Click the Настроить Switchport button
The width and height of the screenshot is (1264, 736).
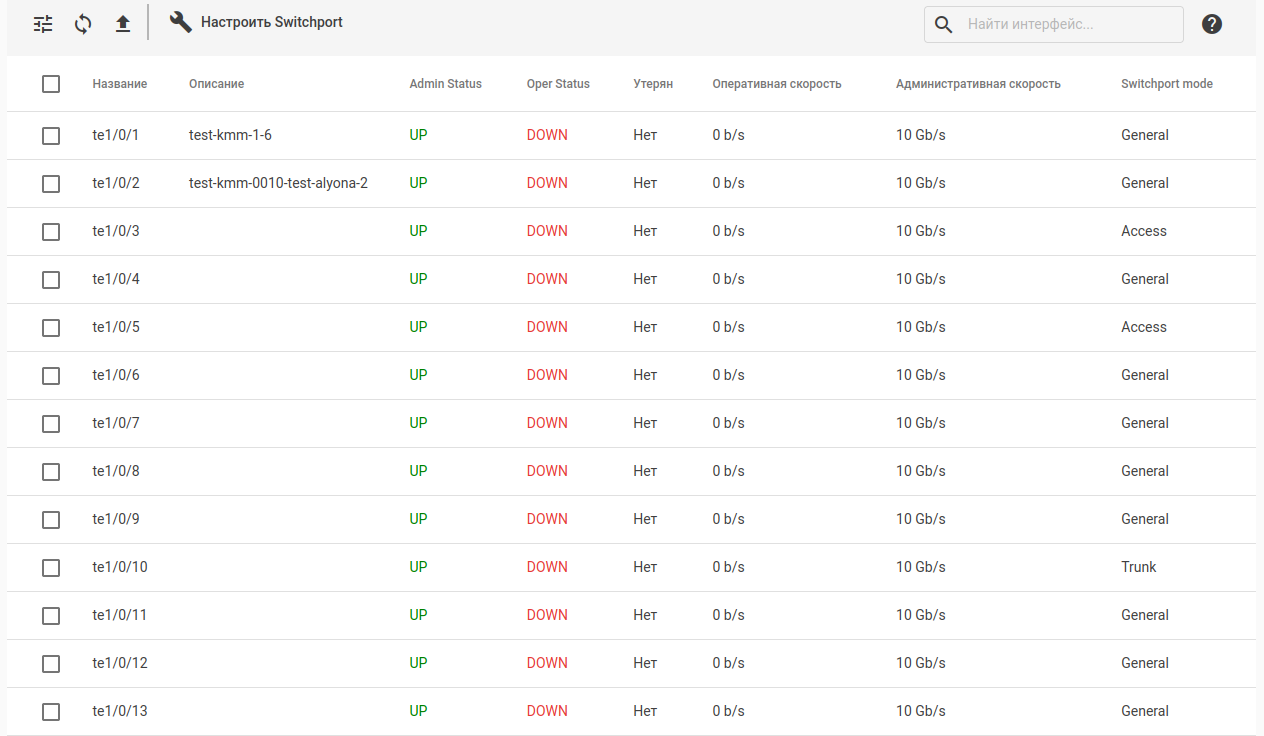(271, 22)
